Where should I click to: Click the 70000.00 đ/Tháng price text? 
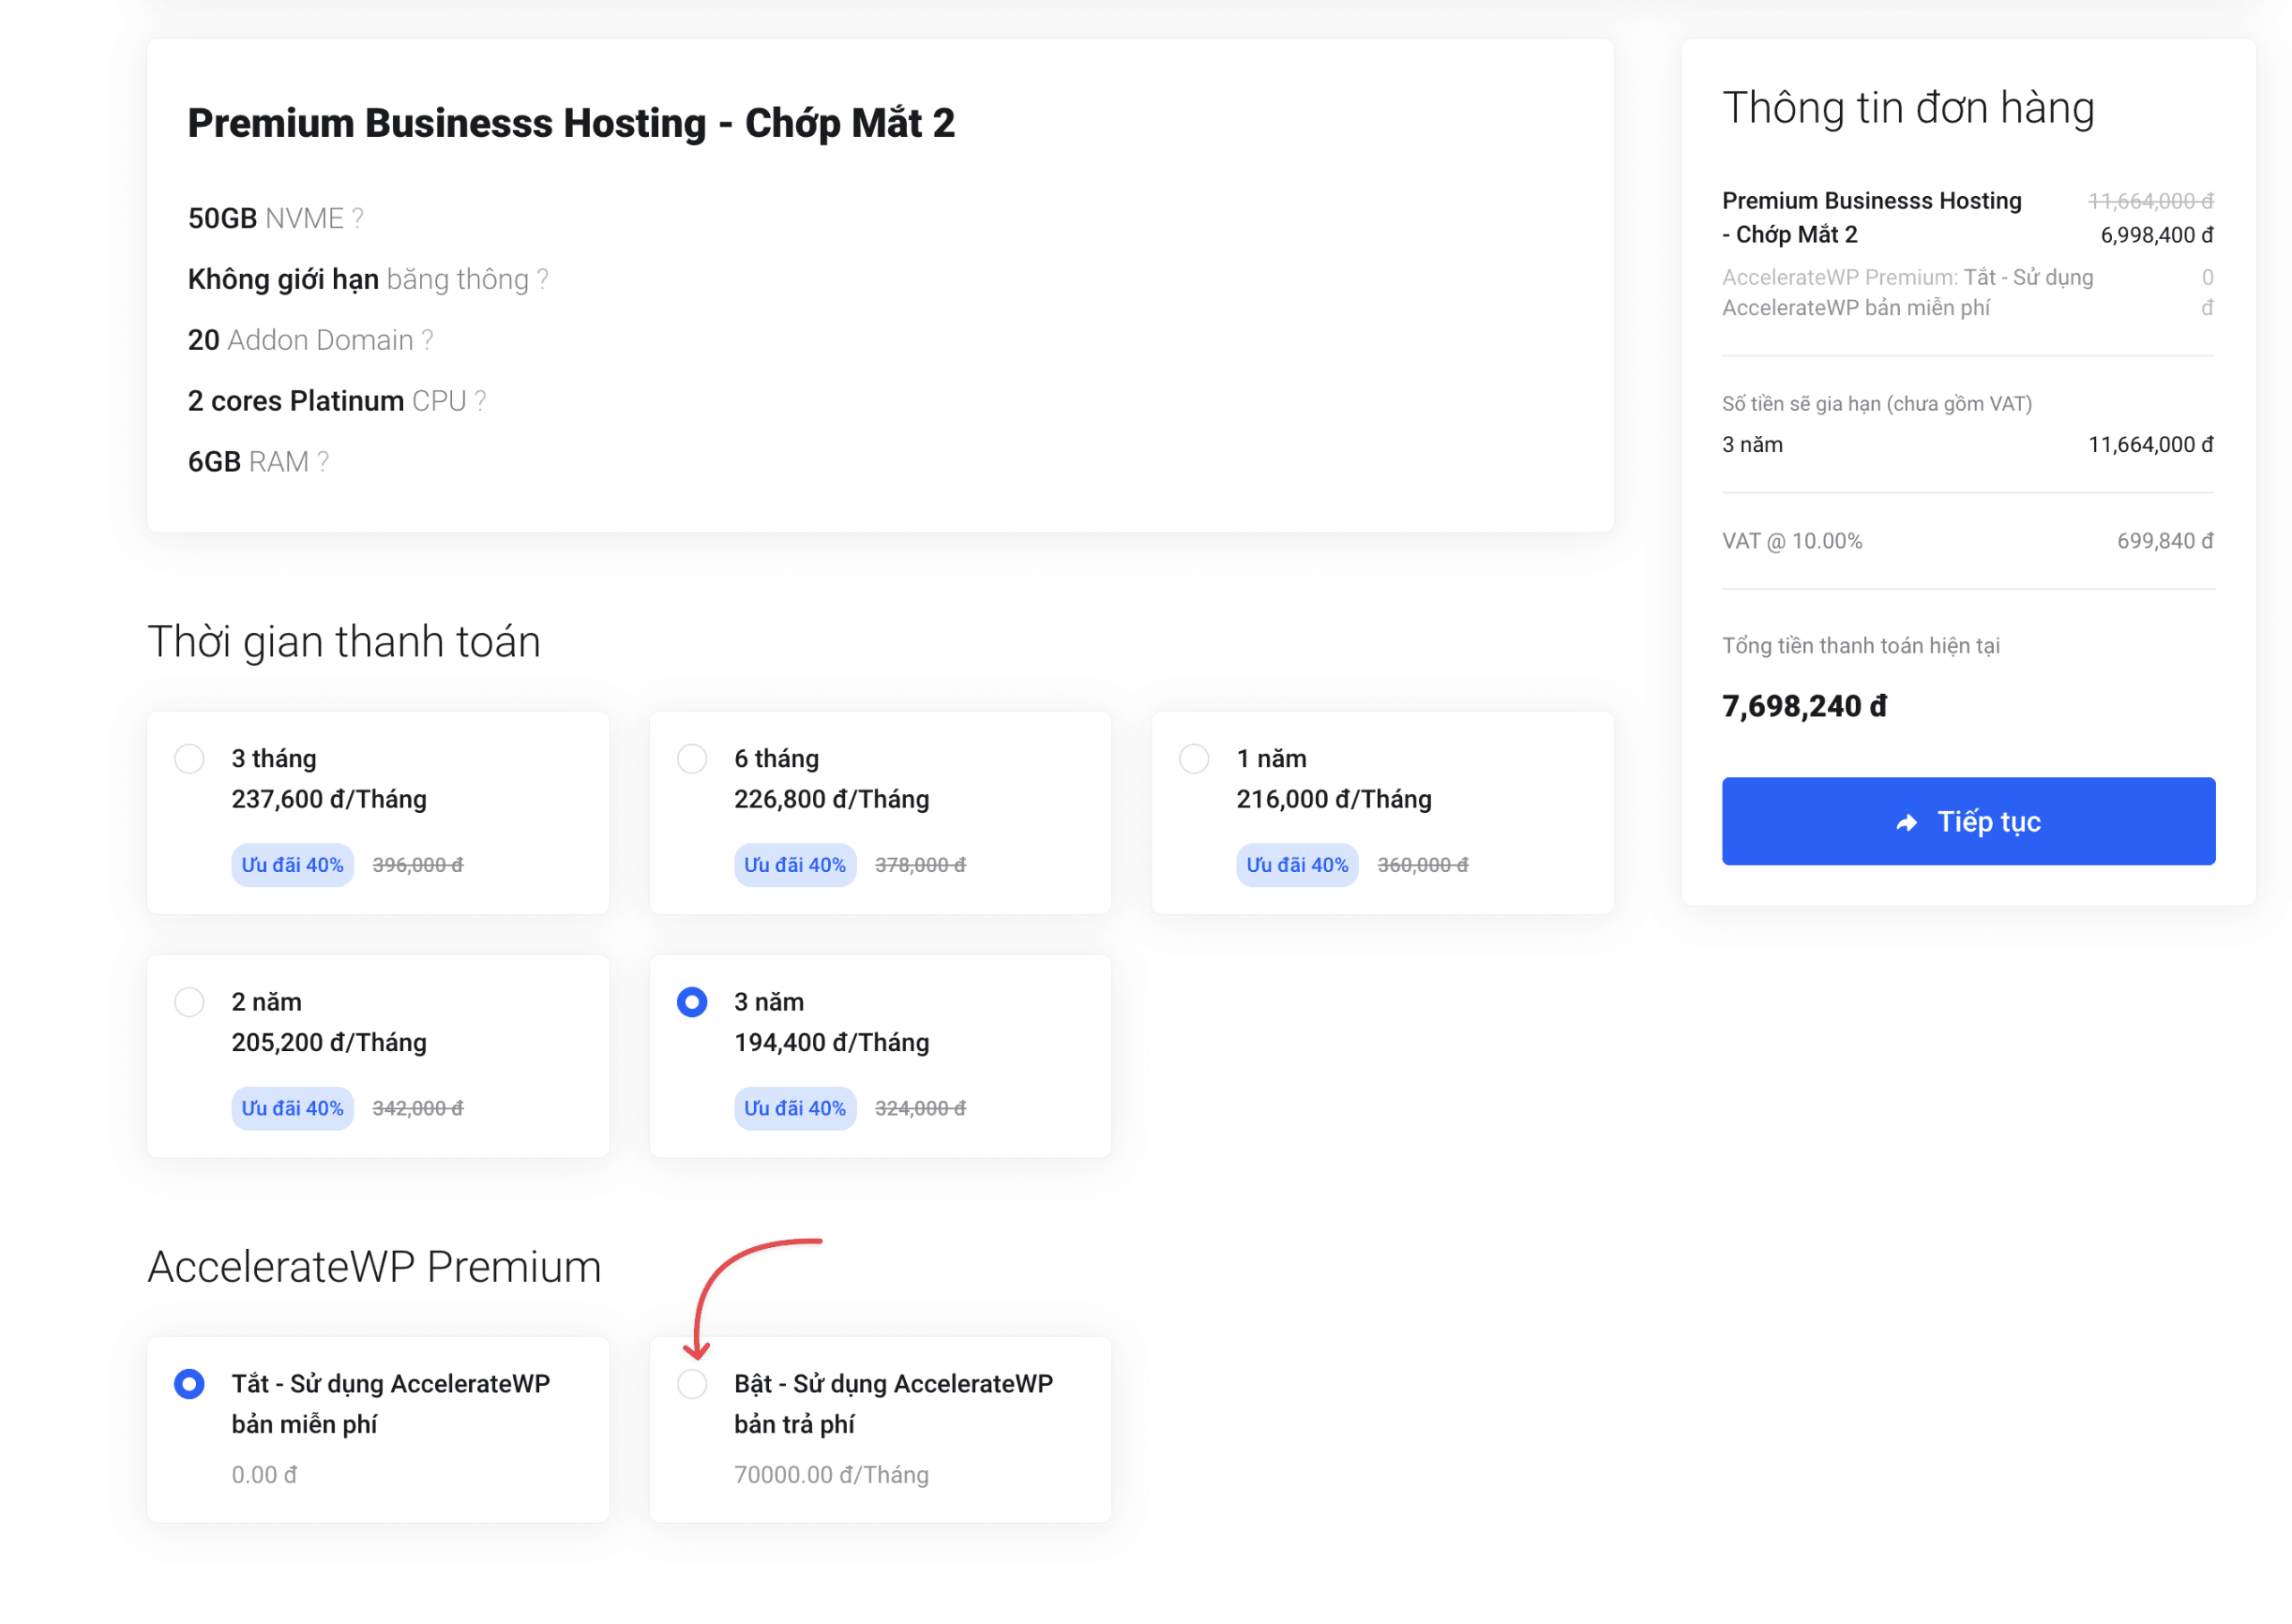point(831,1474)
